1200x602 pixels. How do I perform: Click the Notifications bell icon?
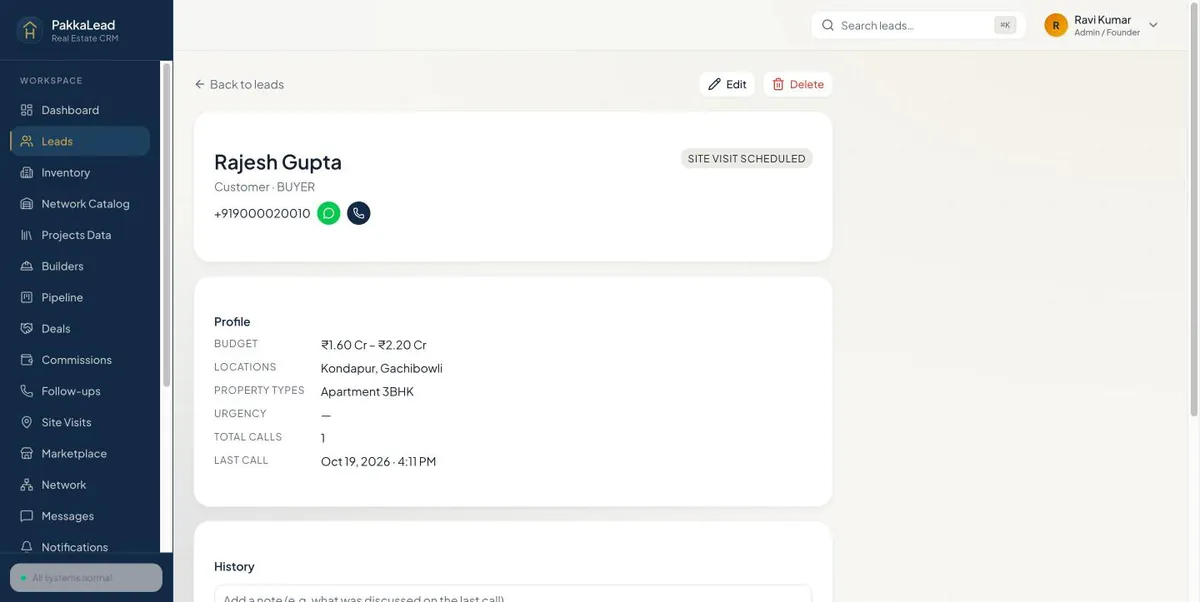[x=27, y=547]
